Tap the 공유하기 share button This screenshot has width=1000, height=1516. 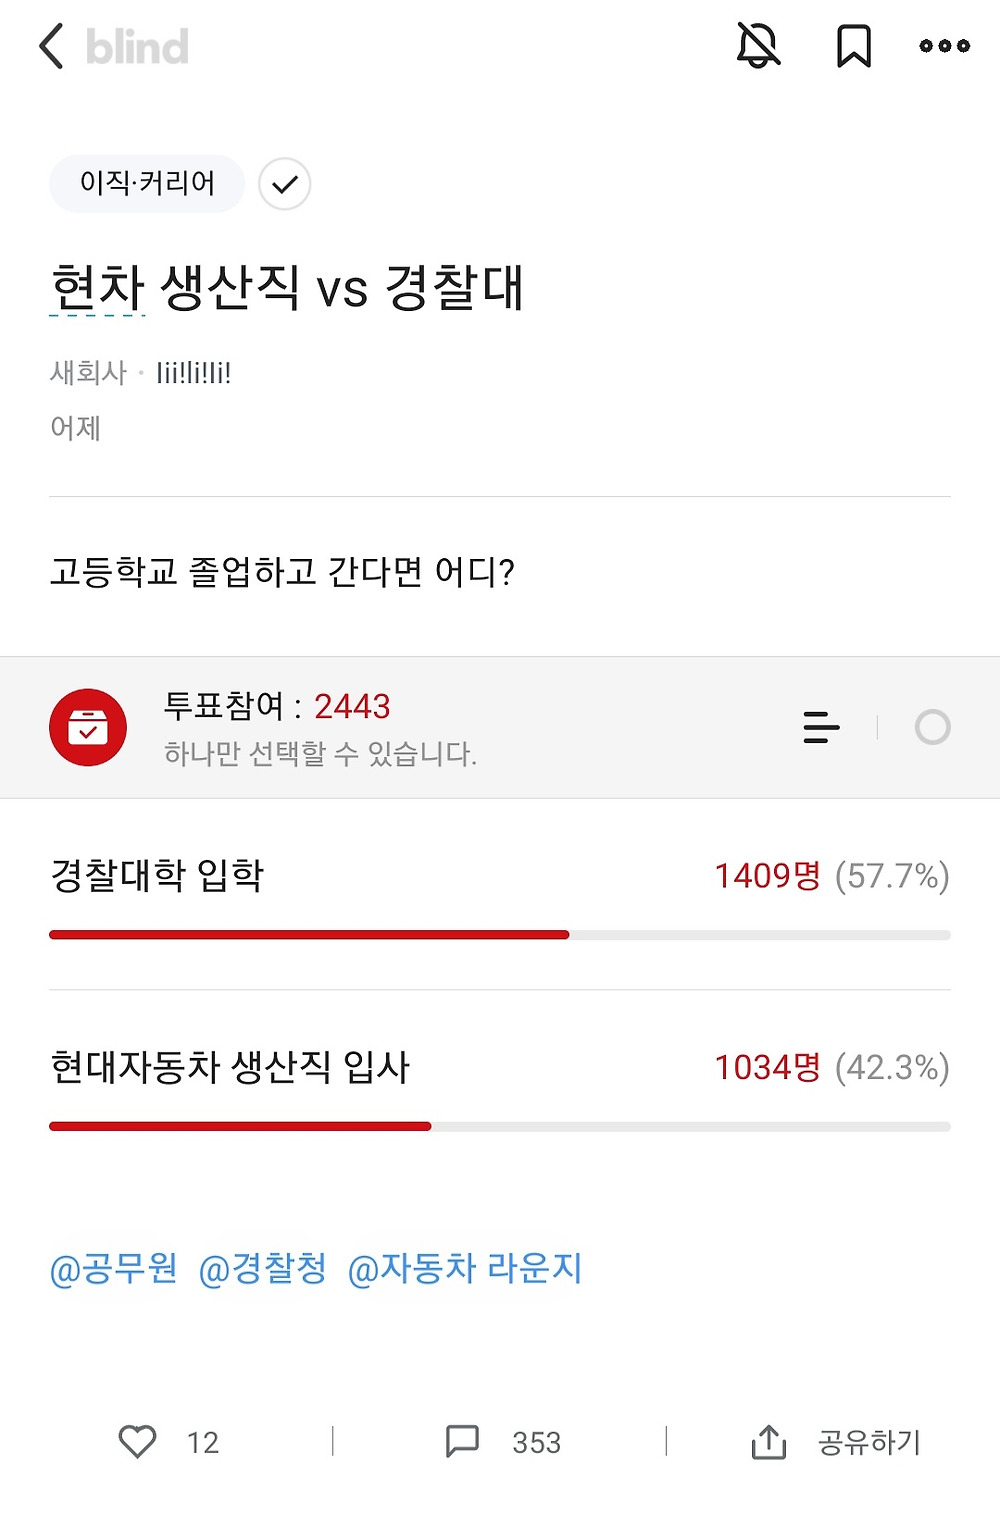(836, 1442)
